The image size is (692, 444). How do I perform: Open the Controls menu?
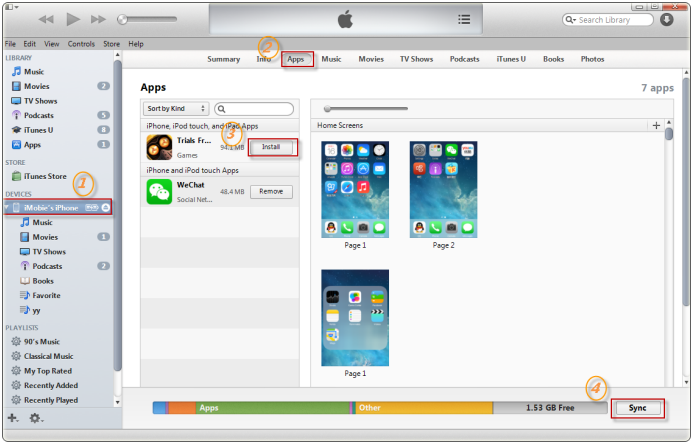pyautogui.click(x=81, y=44)
